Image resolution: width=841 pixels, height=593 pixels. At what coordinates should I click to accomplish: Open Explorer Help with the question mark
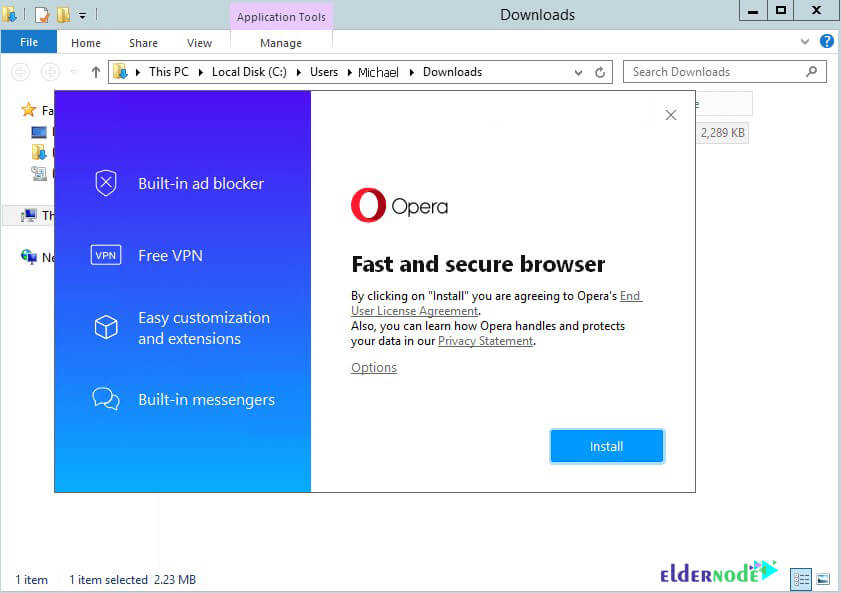point(827,41)
